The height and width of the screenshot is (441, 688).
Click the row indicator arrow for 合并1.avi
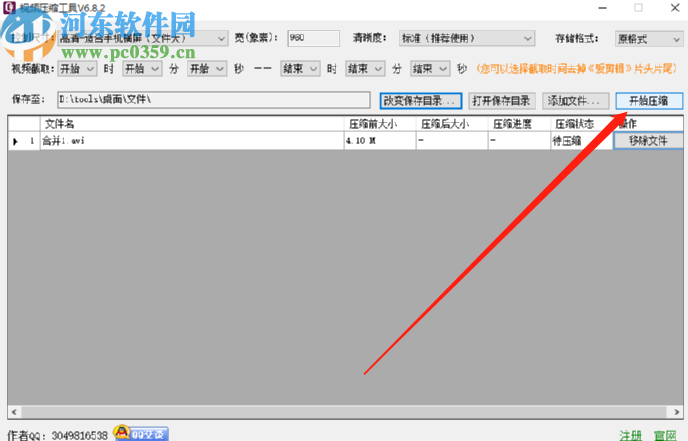coord(15,141)
